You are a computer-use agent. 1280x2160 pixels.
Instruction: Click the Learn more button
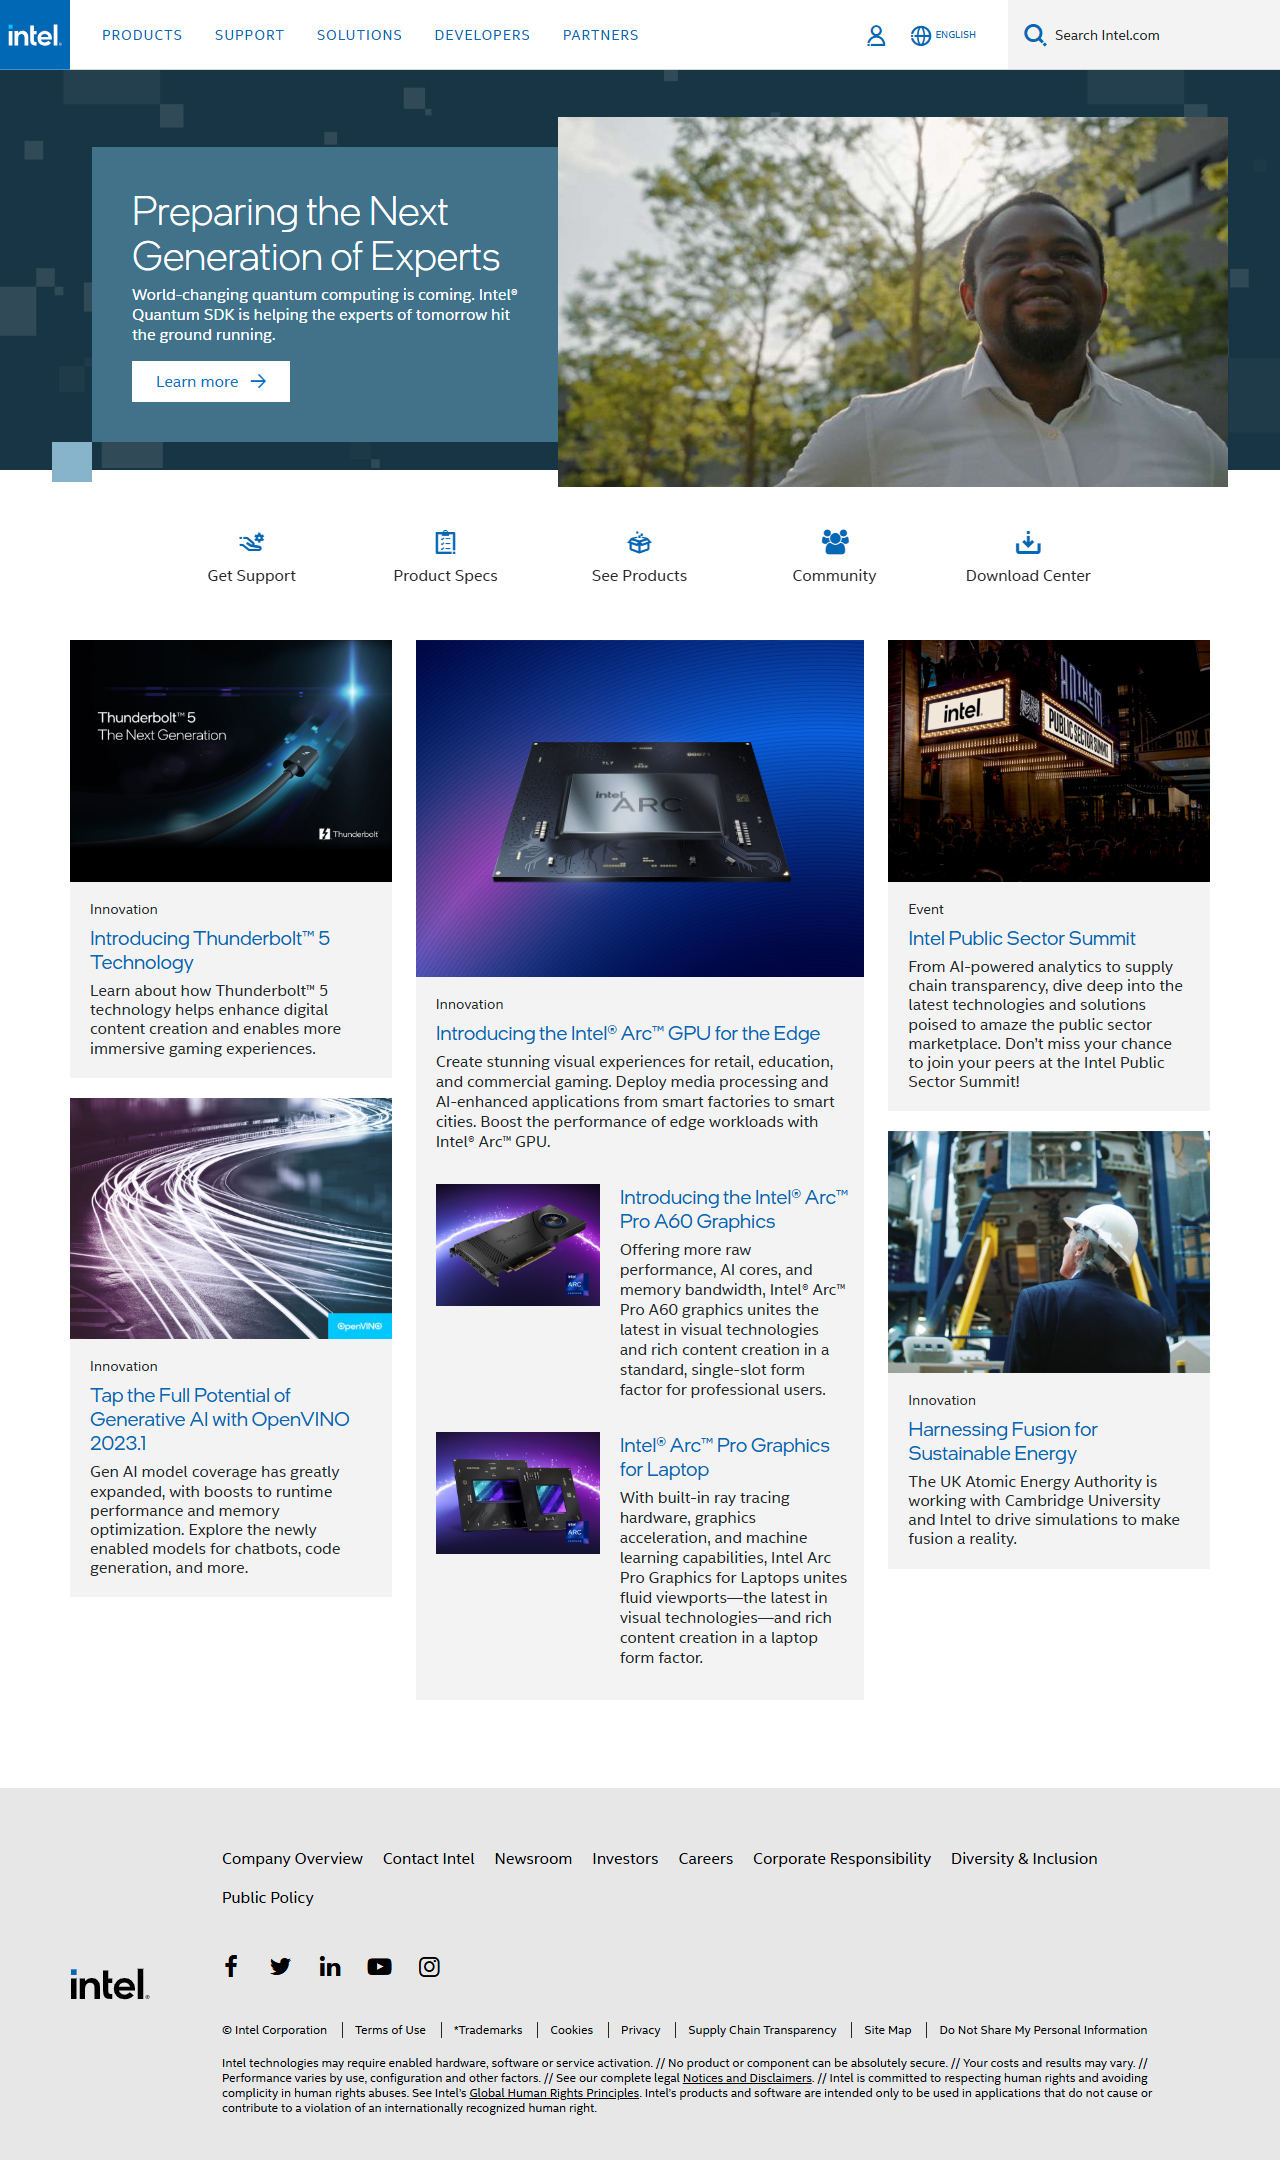(211, 381)
